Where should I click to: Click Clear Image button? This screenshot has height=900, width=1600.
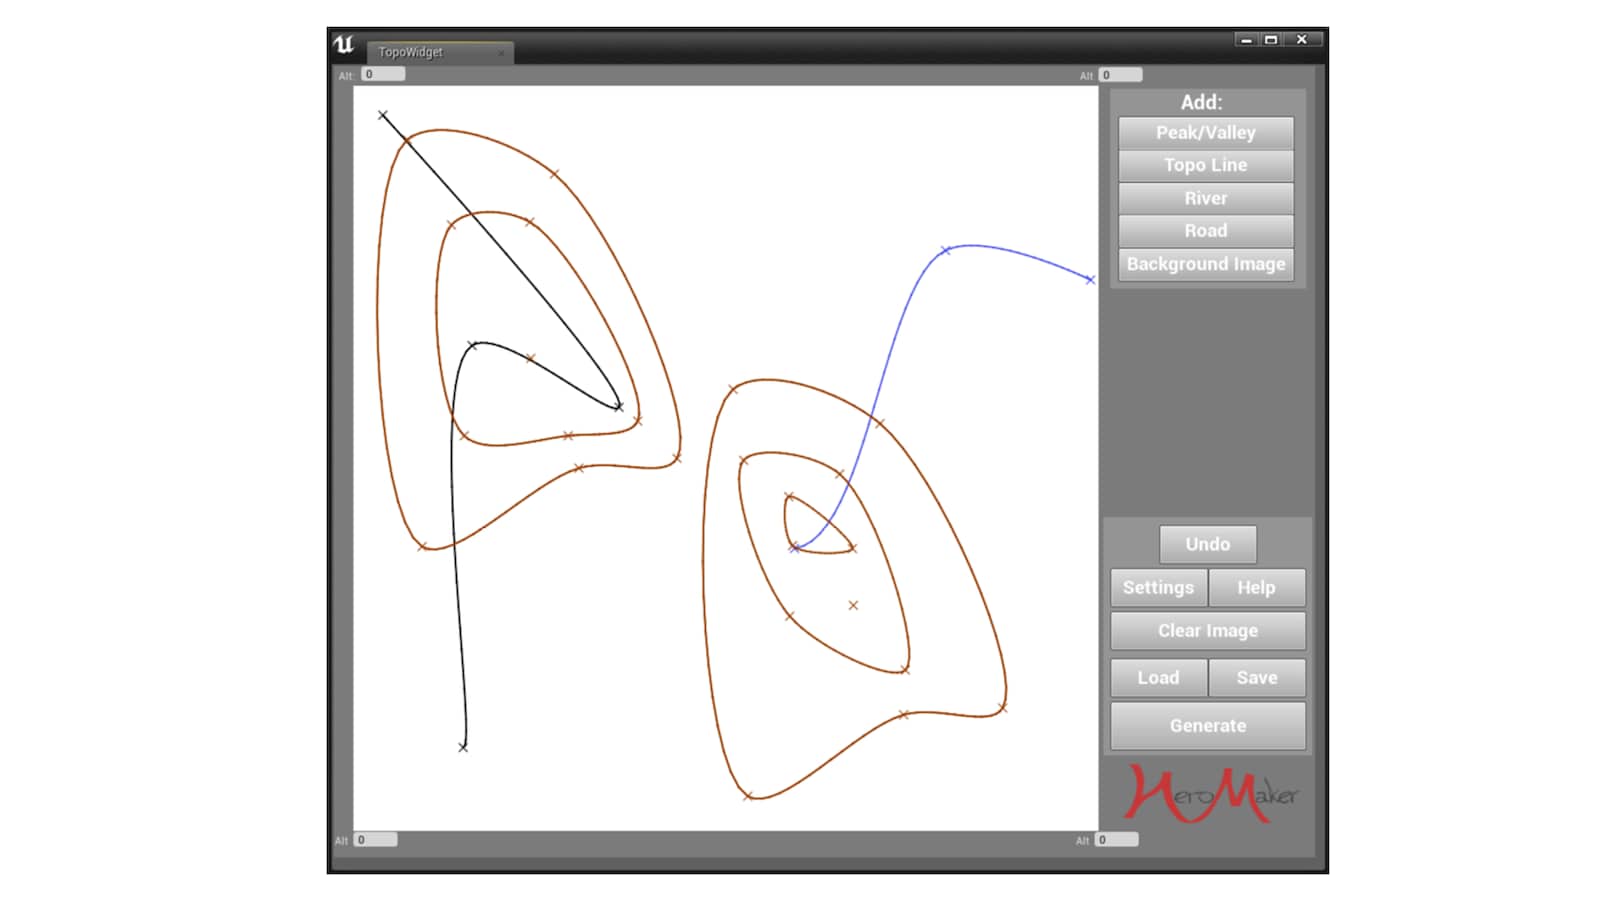coord(1207,631)
